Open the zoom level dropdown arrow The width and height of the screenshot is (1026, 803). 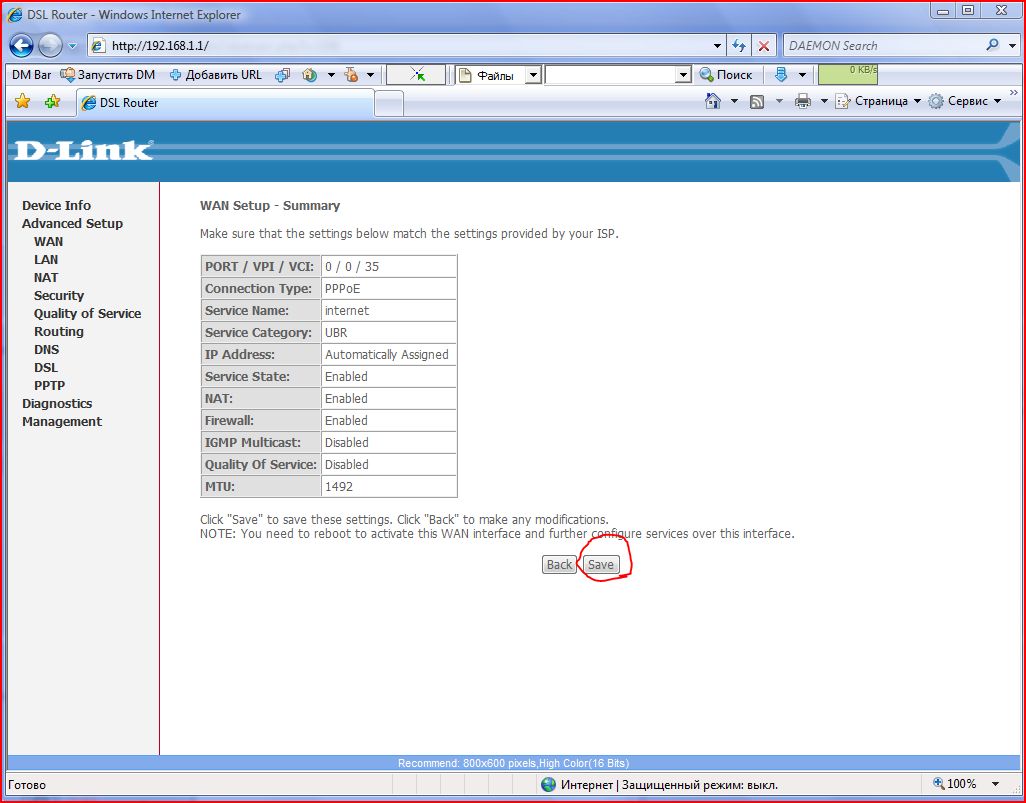tap(996, 784)
